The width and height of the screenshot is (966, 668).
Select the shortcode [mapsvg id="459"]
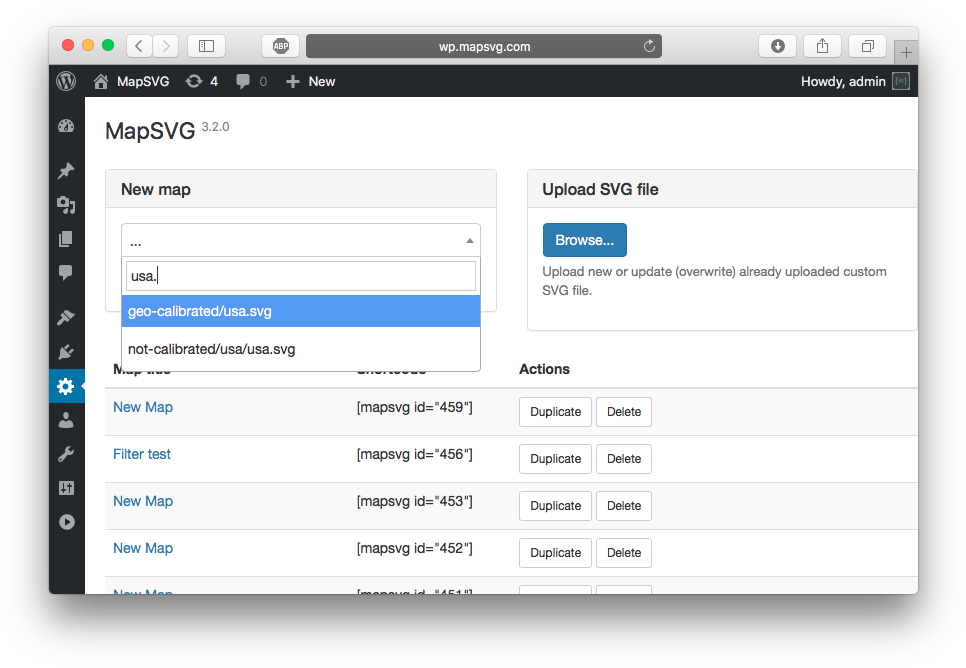pos(415,407)
